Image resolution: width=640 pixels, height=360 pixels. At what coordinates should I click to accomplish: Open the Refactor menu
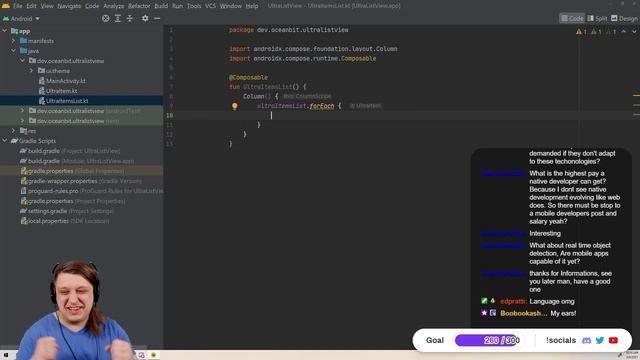[x=139, y=6]
